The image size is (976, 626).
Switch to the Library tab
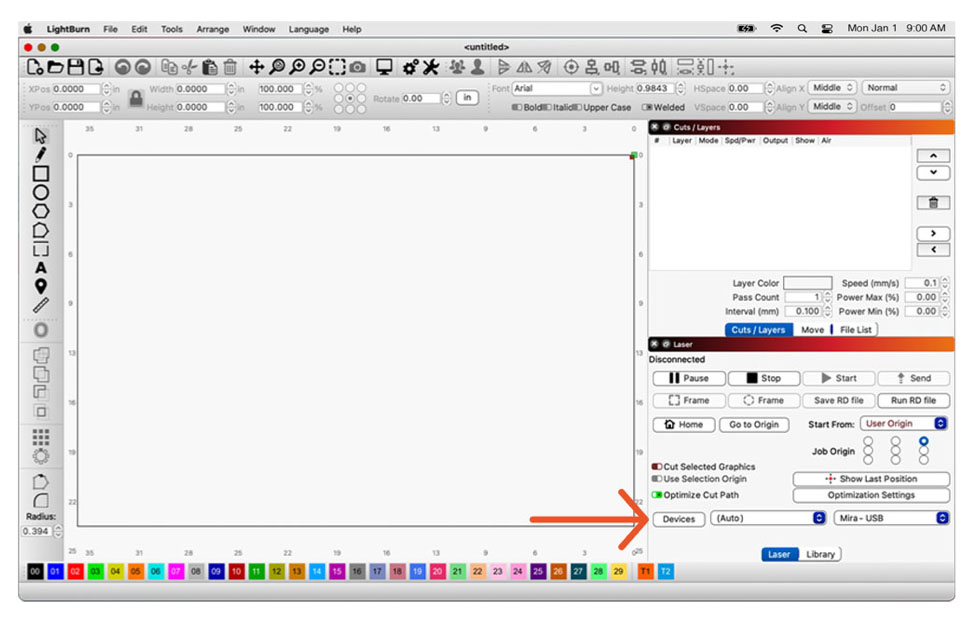(x=820, y=554)
